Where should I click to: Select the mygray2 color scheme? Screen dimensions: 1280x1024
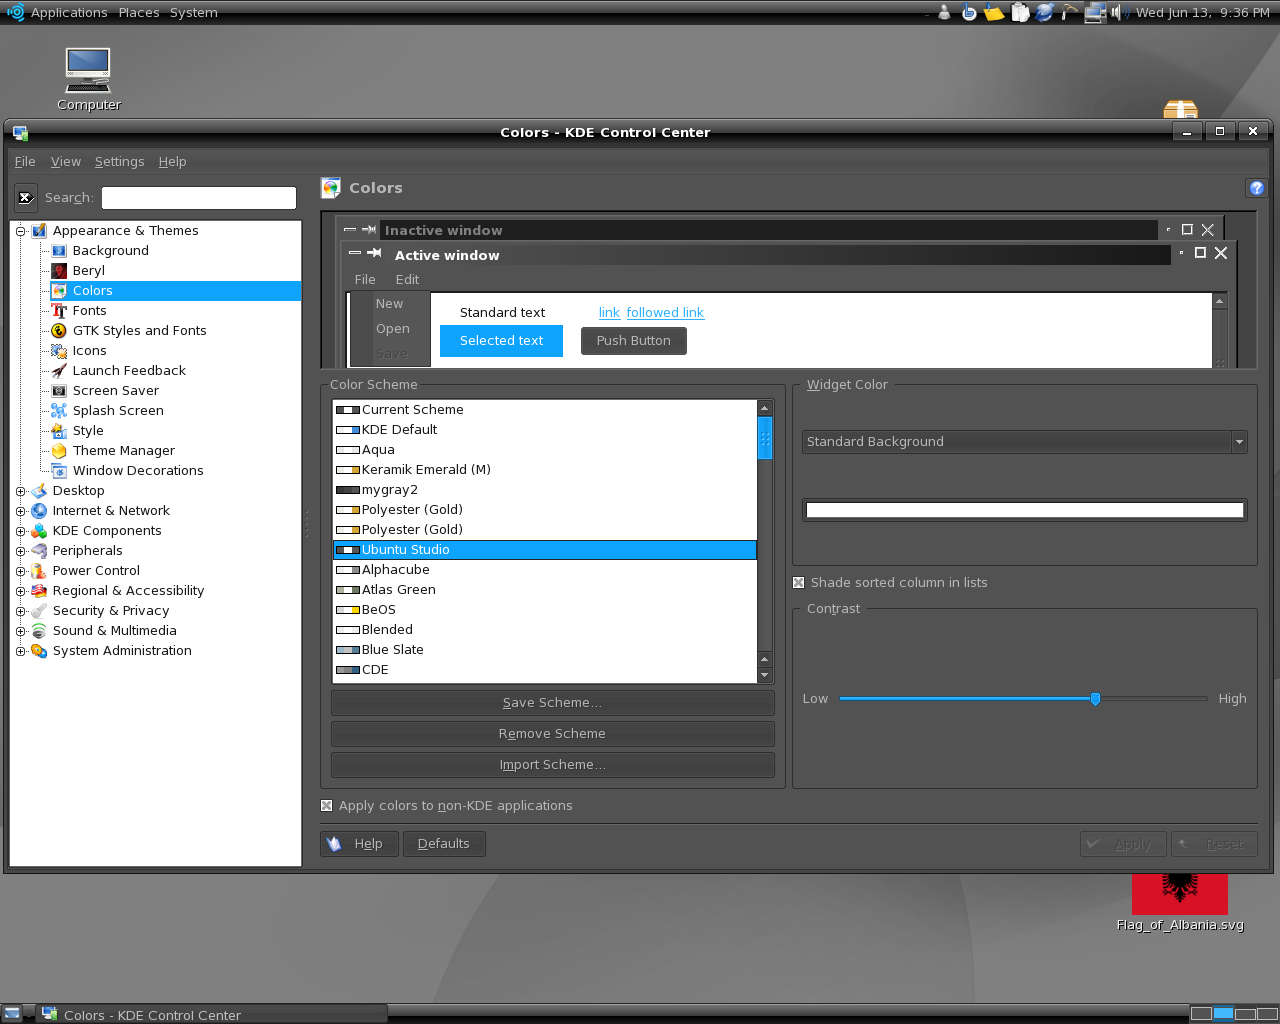pyautogui.click(x=545, y=490)
